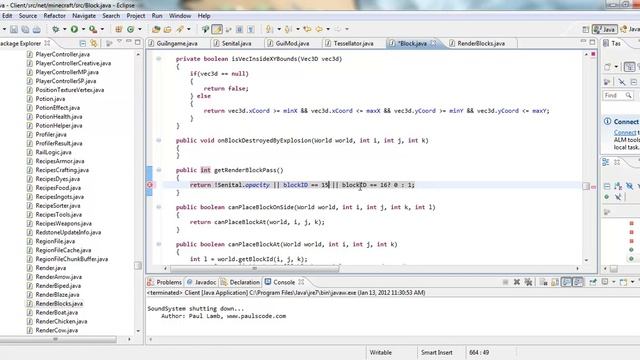The width and height of the screenshot is (640, 360).
Task: Switch to Senital.java editor tab
Action: click(x=236, y=43)
